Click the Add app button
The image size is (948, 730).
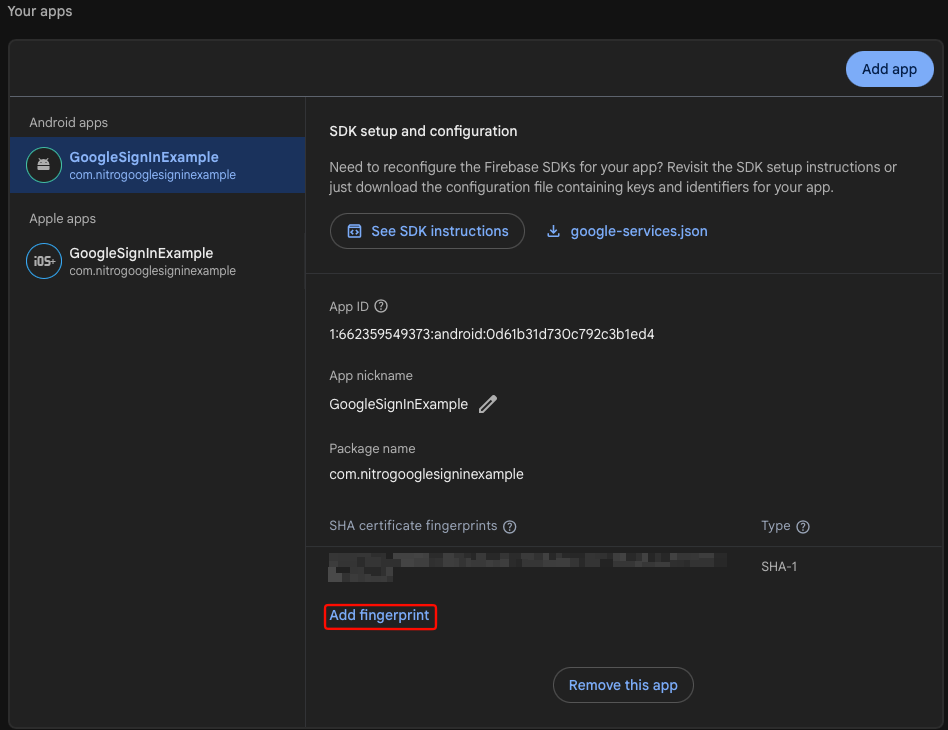click(x=889, y=69)
